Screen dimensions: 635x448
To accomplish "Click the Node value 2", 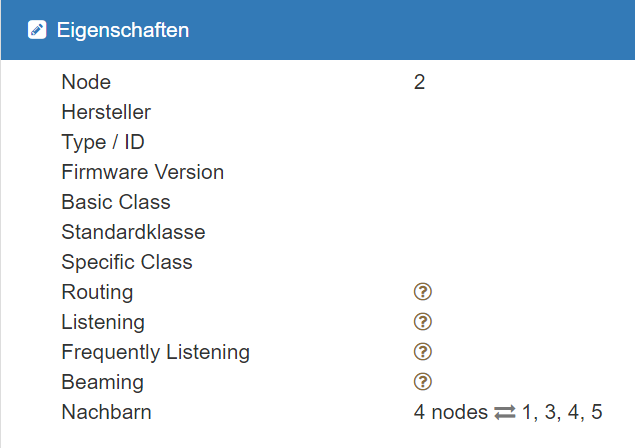I will (420, 82).
